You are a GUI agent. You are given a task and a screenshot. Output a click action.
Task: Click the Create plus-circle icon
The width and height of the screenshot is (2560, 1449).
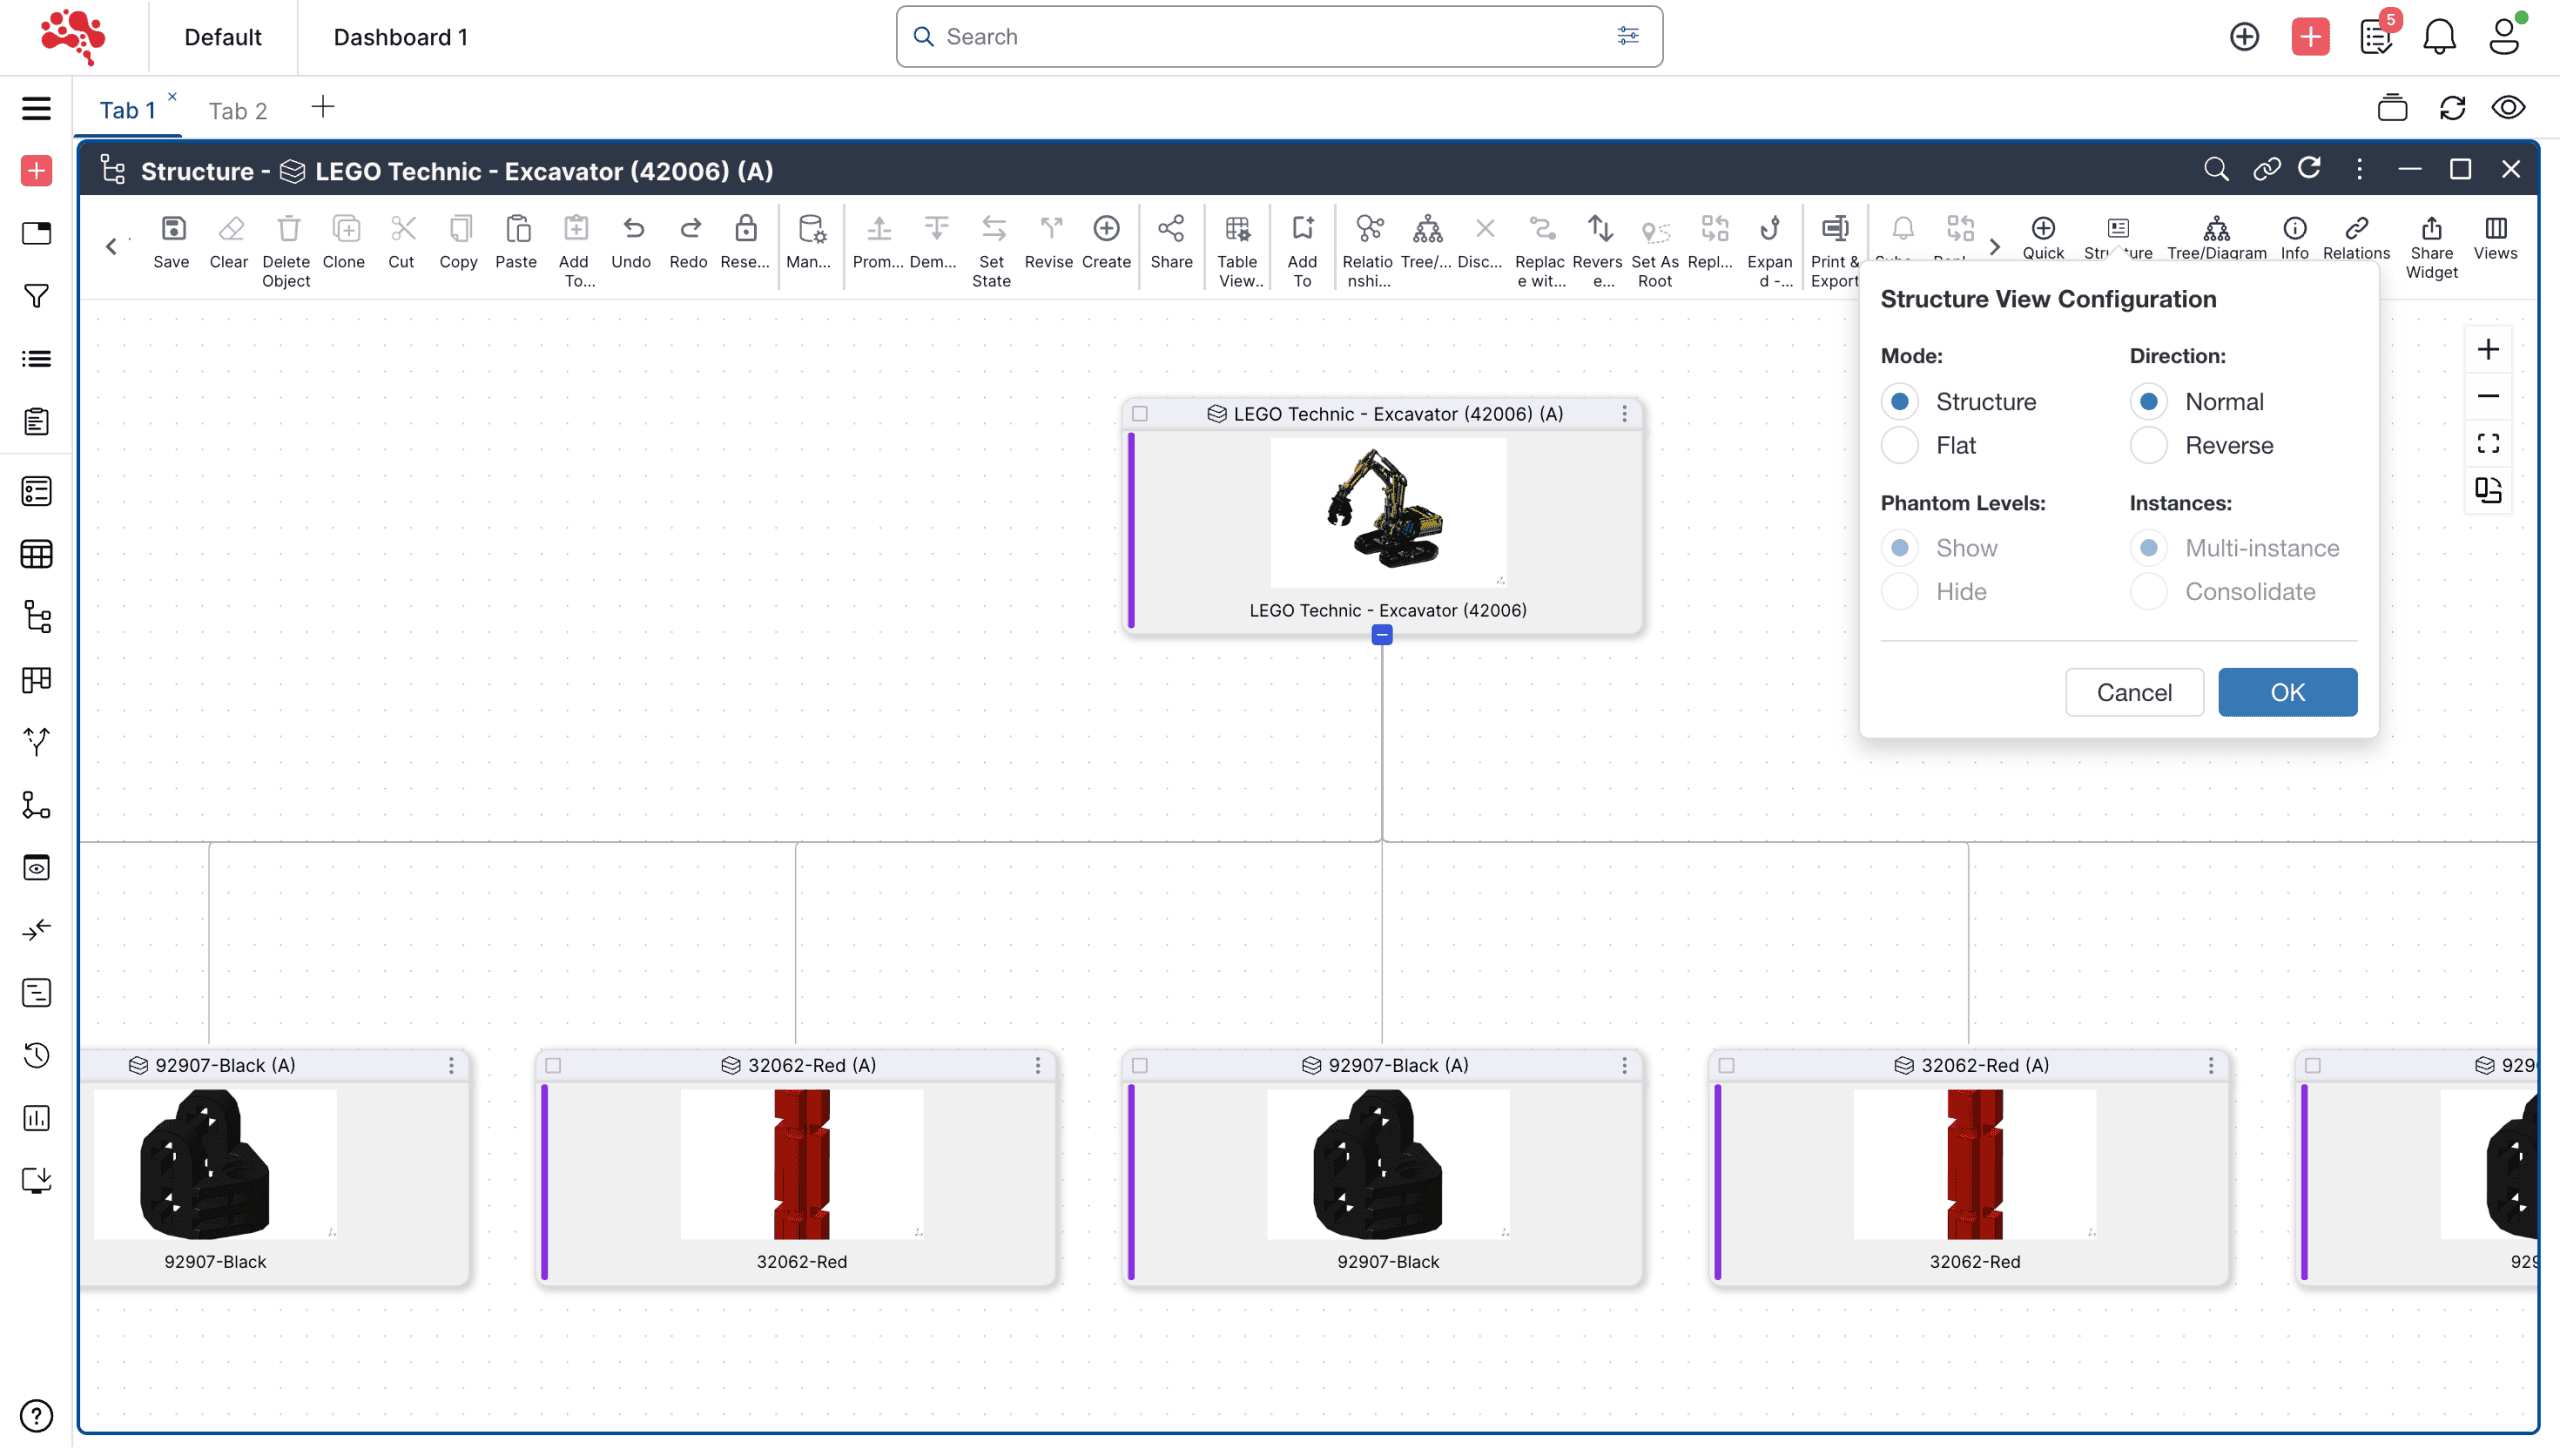(1107, 229)
